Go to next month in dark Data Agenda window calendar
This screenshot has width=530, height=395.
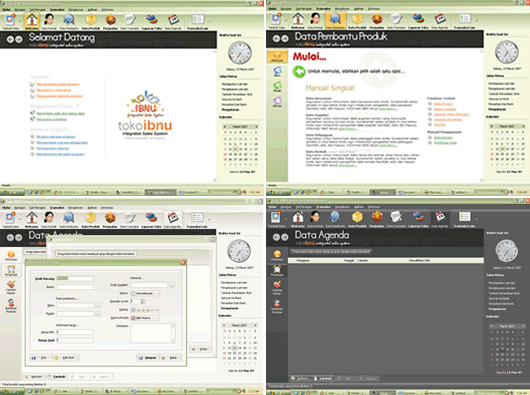pyautogui.click(x=523, y=326)
